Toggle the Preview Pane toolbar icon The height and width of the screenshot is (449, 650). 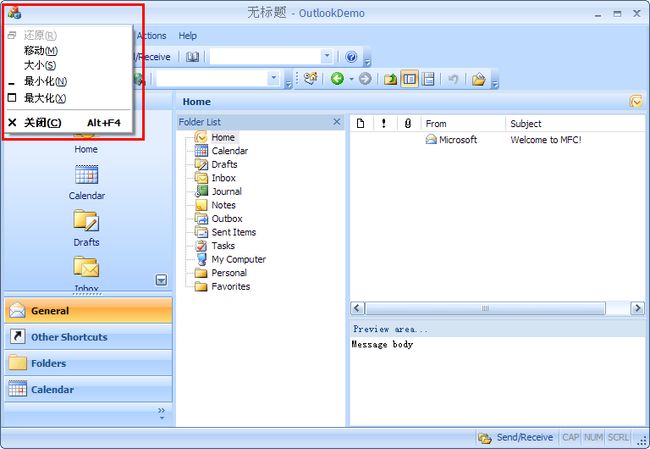428,78
